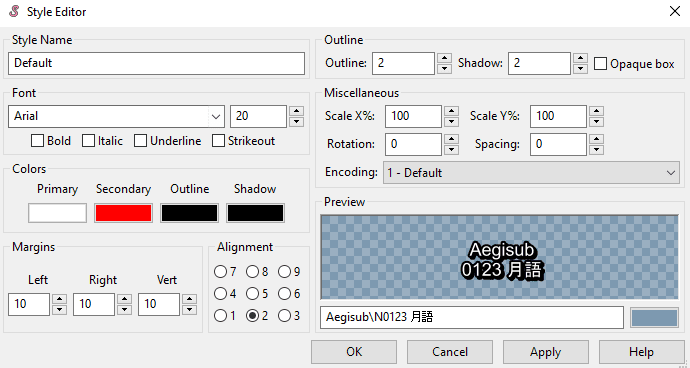Open the Primary white color swatch
This screenshot has width=690, height=368.
[58, 213]
